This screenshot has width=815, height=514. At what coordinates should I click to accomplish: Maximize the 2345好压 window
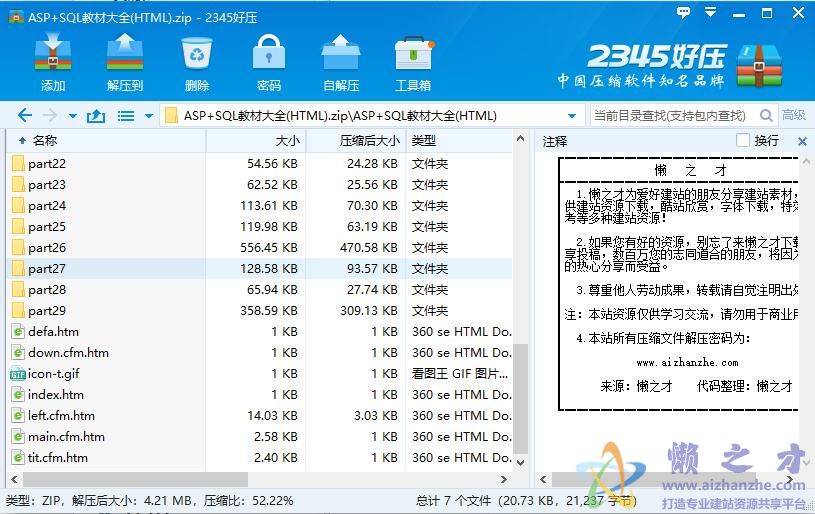click(x=767, y=13)
